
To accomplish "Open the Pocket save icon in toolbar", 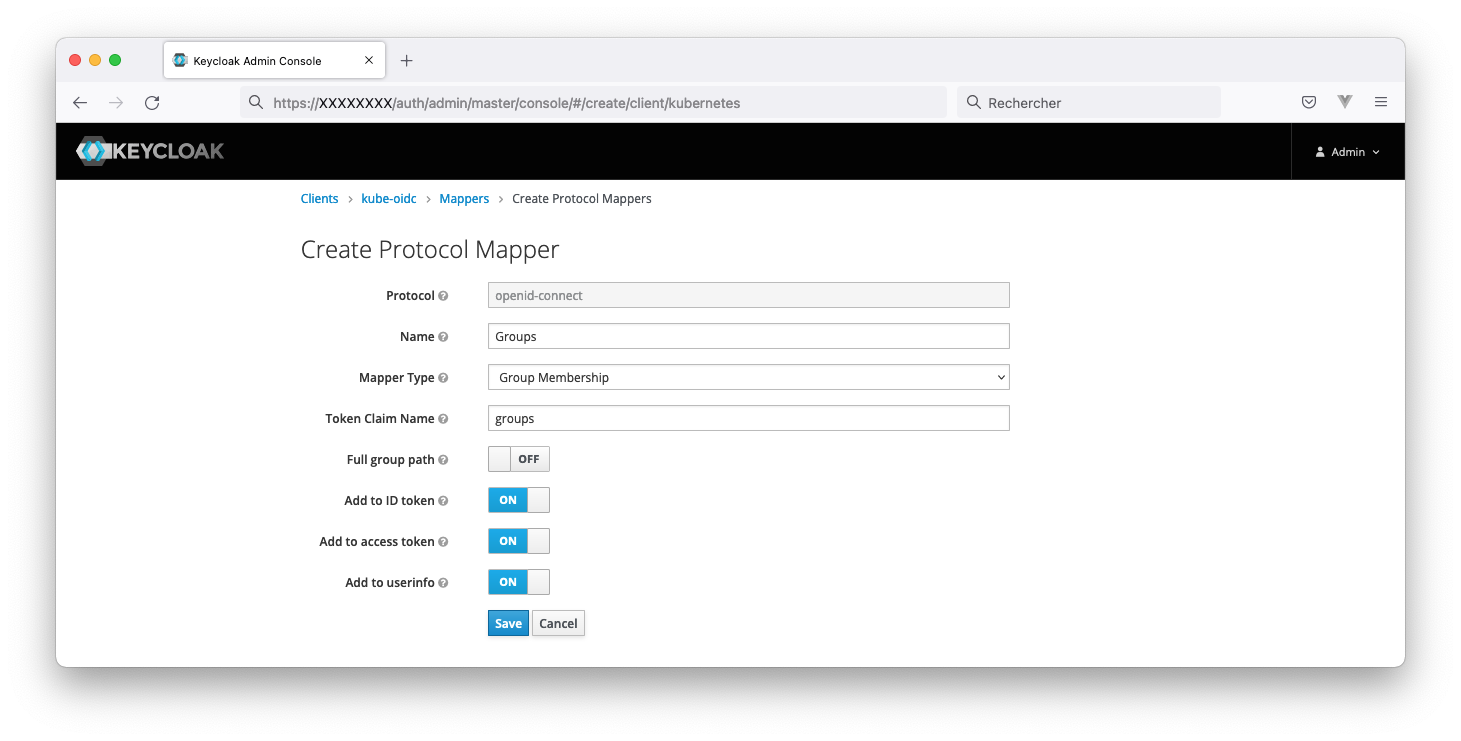I will pyautogui.click(x=1308, y=102).
